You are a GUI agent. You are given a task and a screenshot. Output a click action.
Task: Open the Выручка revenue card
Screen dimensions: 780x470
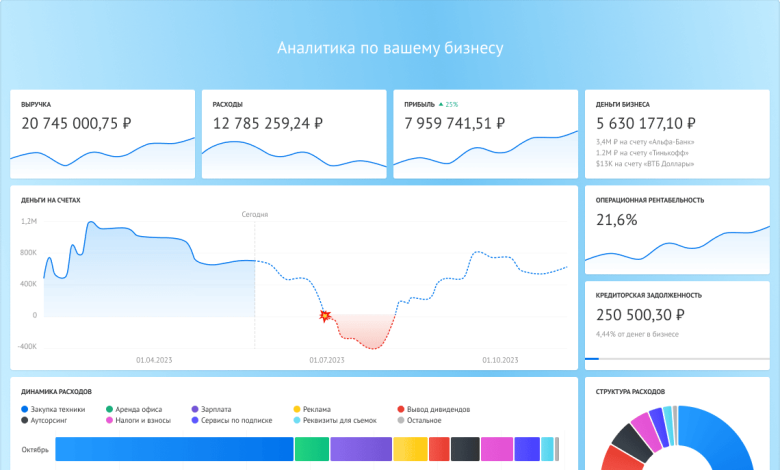pyautogui.click(x=102, y=134)
